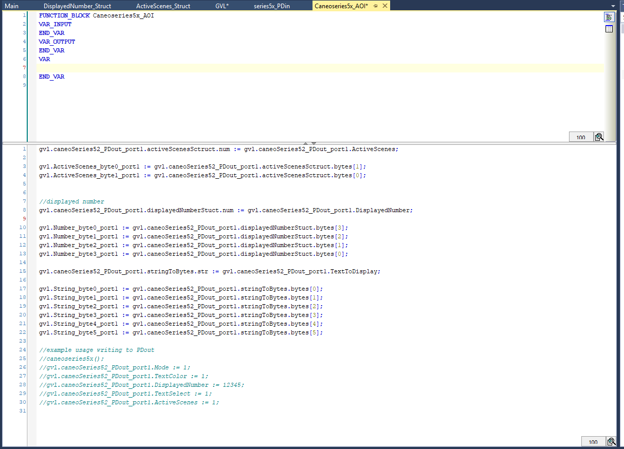Click the '//example usage writing to PDout' comment
Image resolution: width=624 pixels, height=449 pixels.
pos(97,350)
